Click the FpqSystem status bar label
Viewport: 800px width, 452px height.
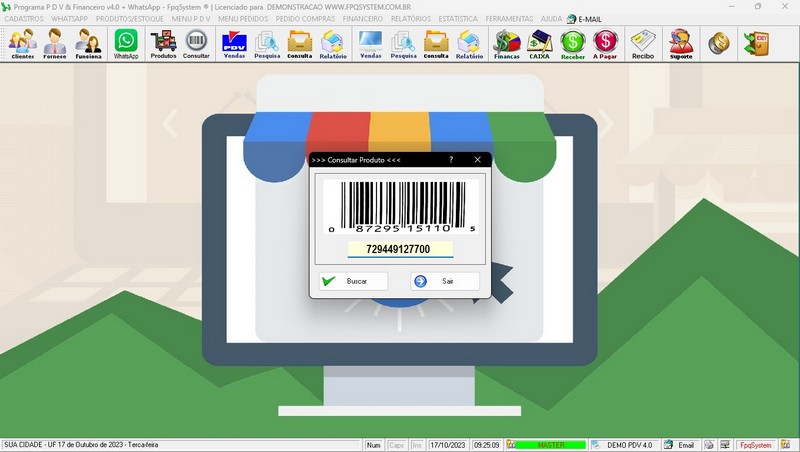tap(756, 445)
